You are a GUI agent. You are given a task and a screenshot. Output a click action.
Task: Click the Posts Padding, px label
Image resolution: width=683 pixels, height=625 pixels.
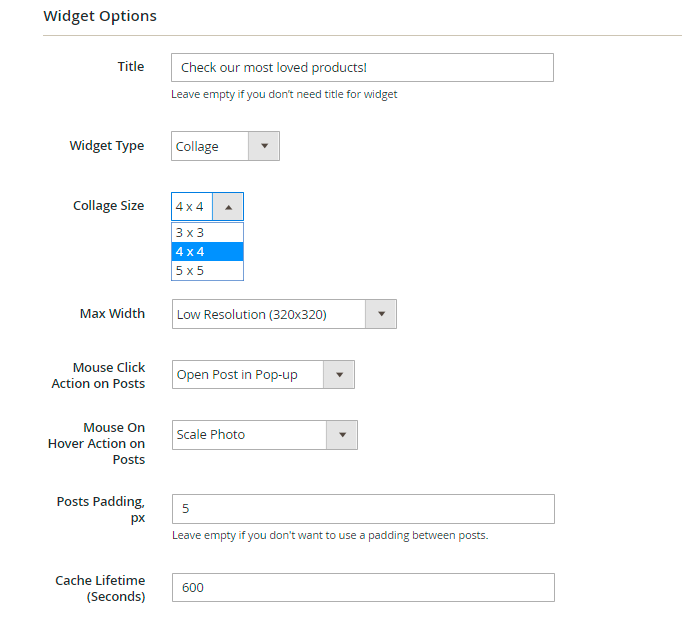[x=101, y=509]
